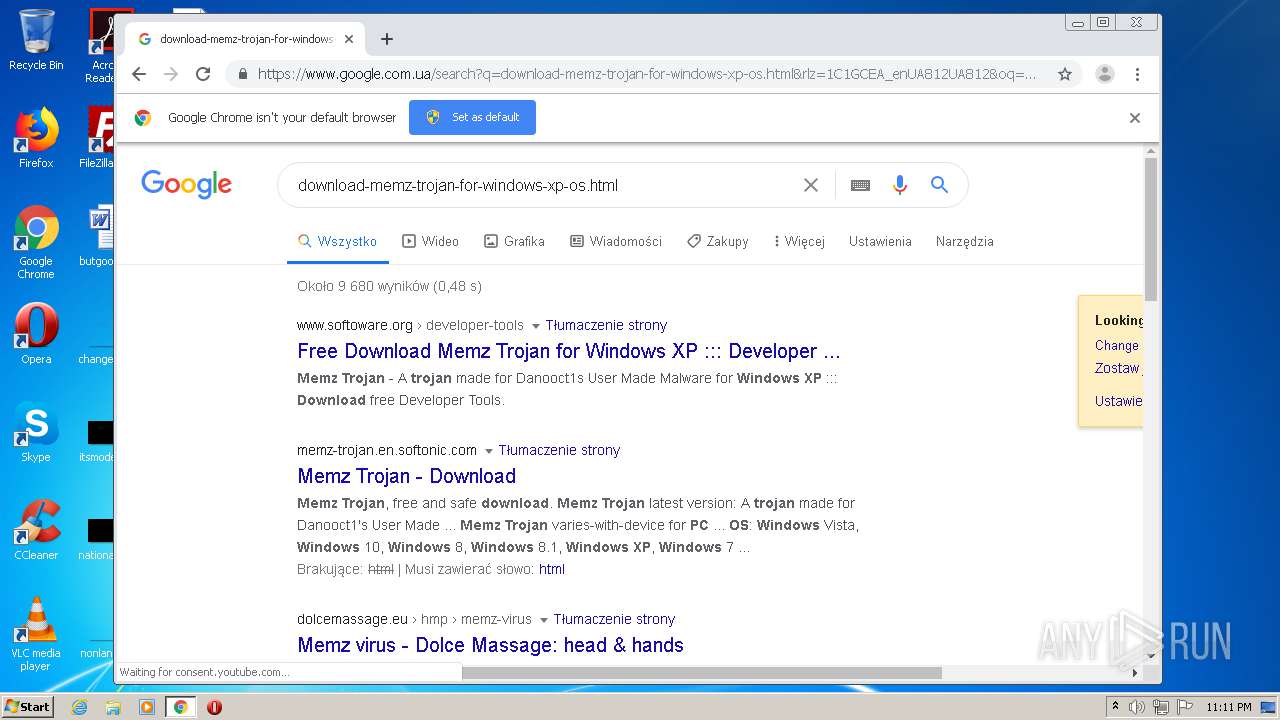The width and height of the screenshot is (1280, 720).
Task: Open VLC media player desktop shortcut
Action: pos(36,634)
